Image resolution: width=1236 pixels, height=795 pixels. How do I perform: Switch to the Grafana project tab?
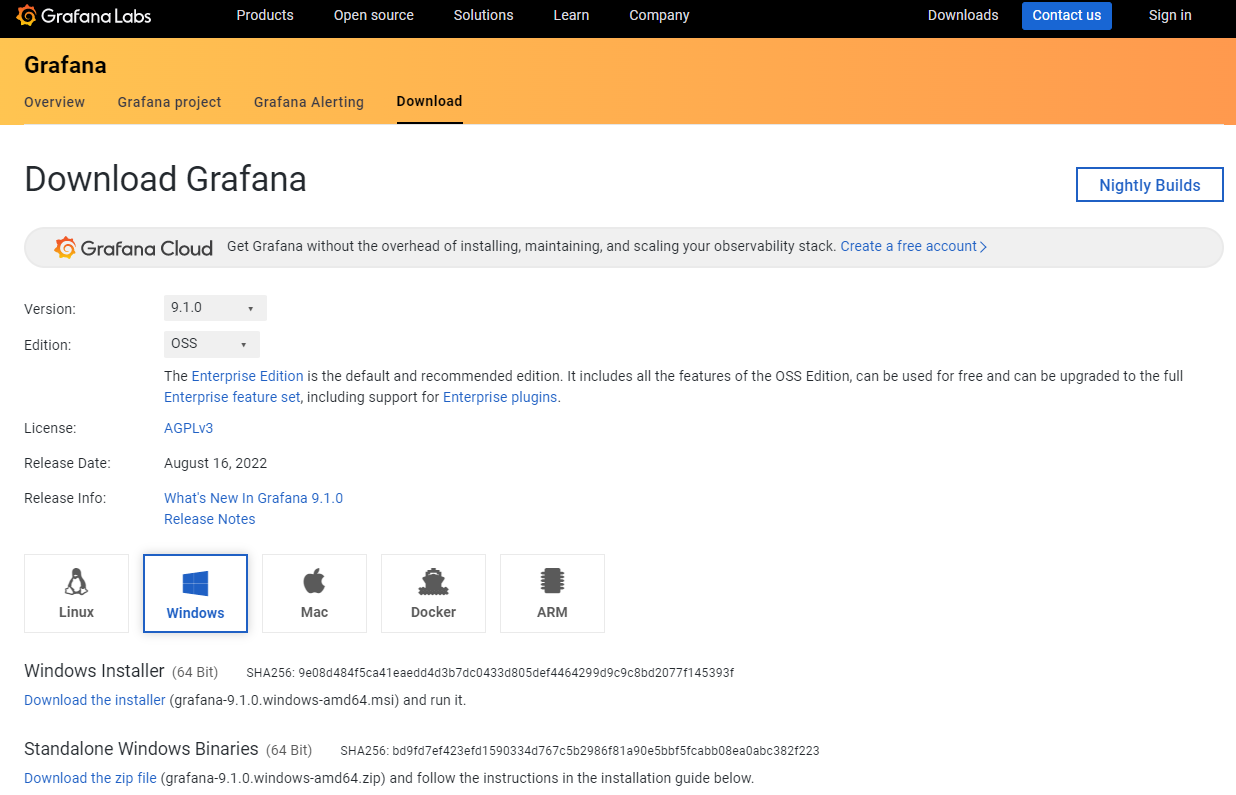click(x=169, y=102)
